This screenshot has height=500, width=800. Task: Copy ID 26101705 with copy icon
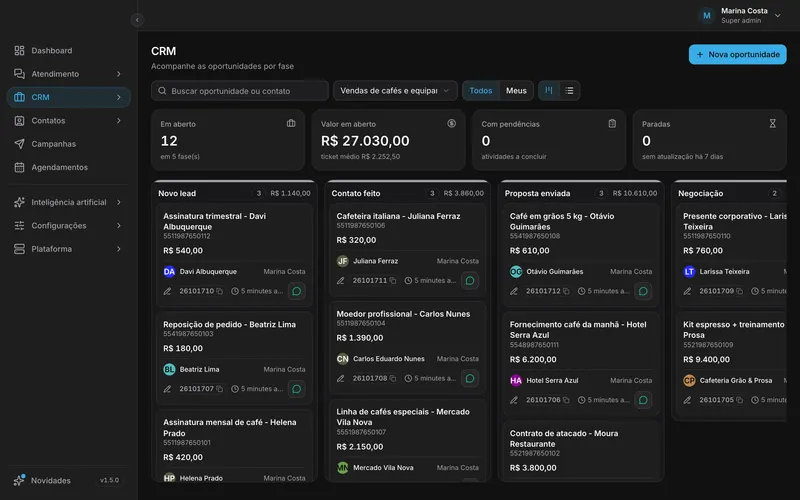coord(740,400)
